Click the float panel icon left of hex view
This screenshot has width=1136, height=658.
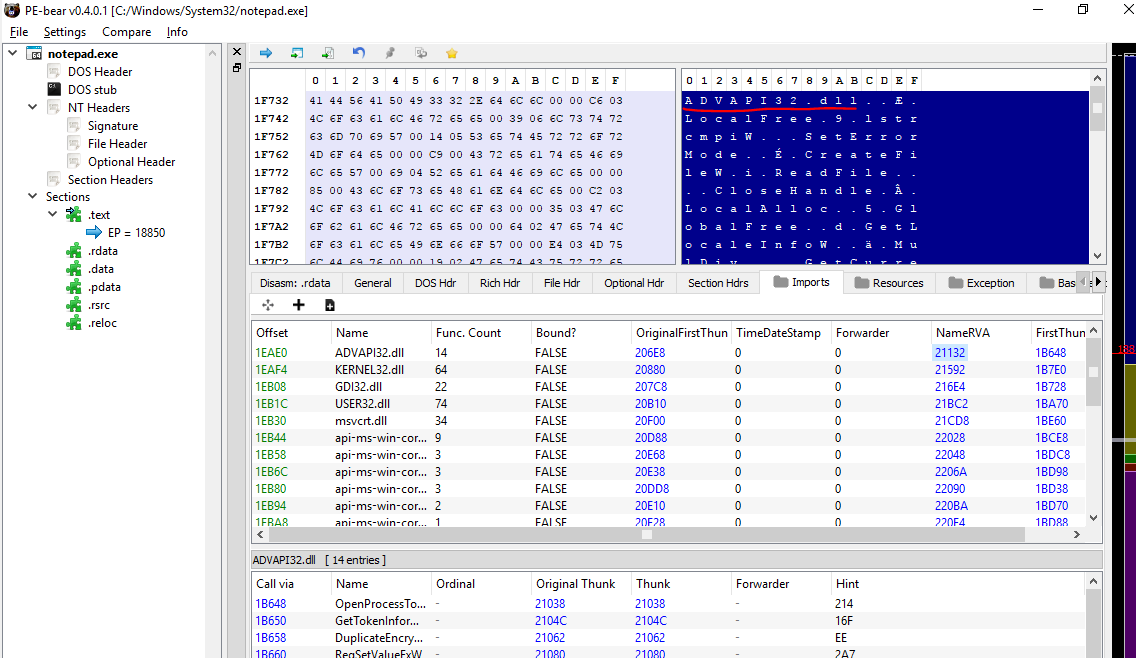237,68
